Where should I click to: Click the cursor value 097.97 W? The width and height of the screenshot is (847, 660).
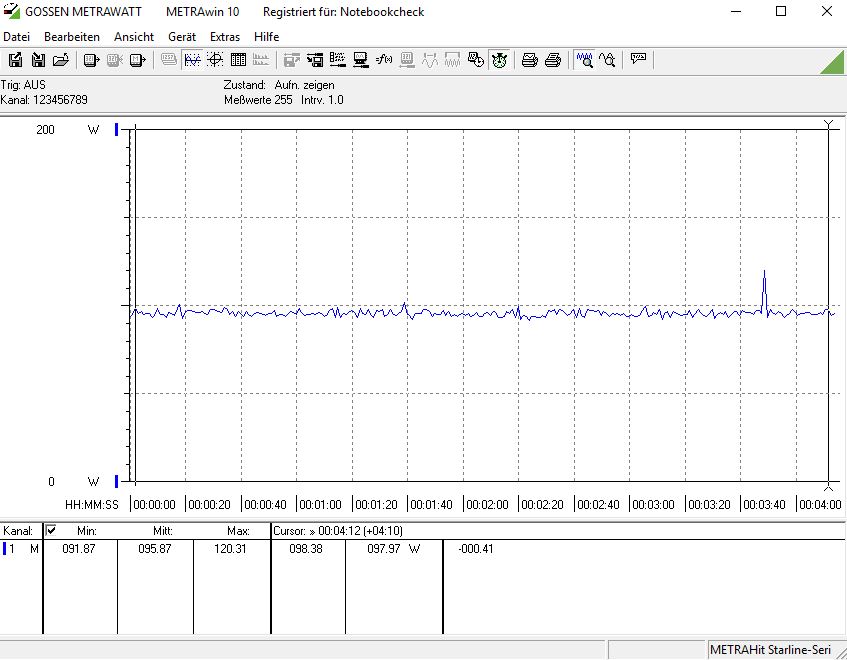pos(393,549)
